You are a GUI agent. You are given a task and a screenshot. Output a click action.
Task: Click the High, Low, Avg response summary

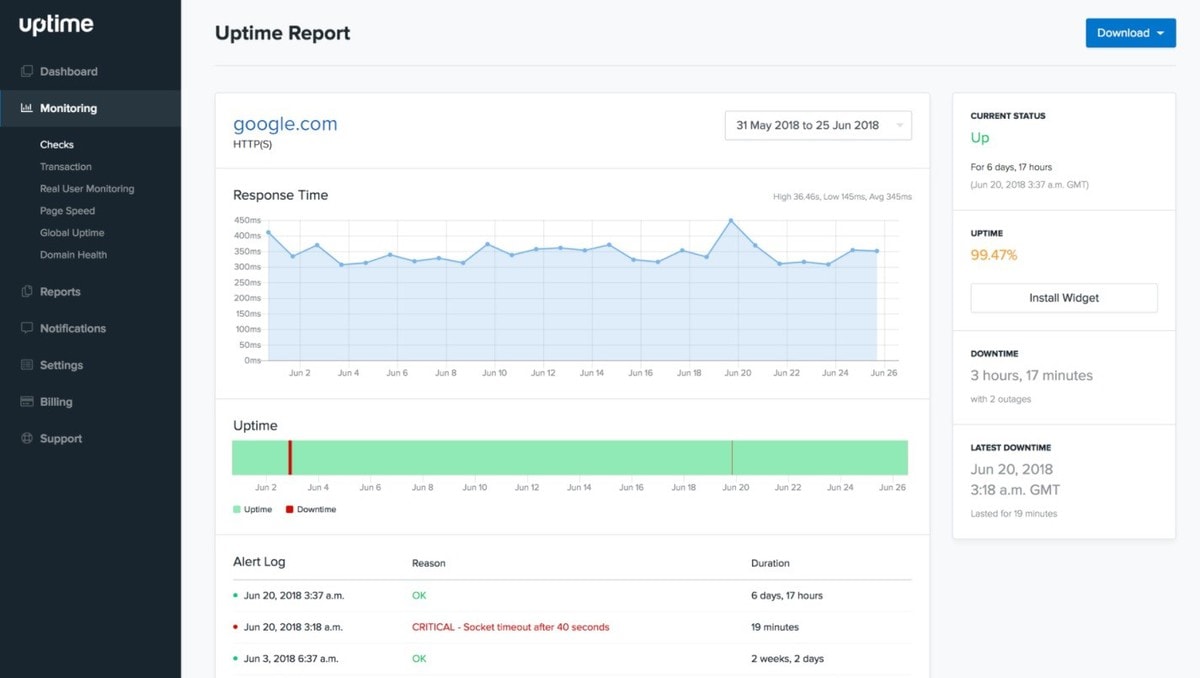click(842, 197)
